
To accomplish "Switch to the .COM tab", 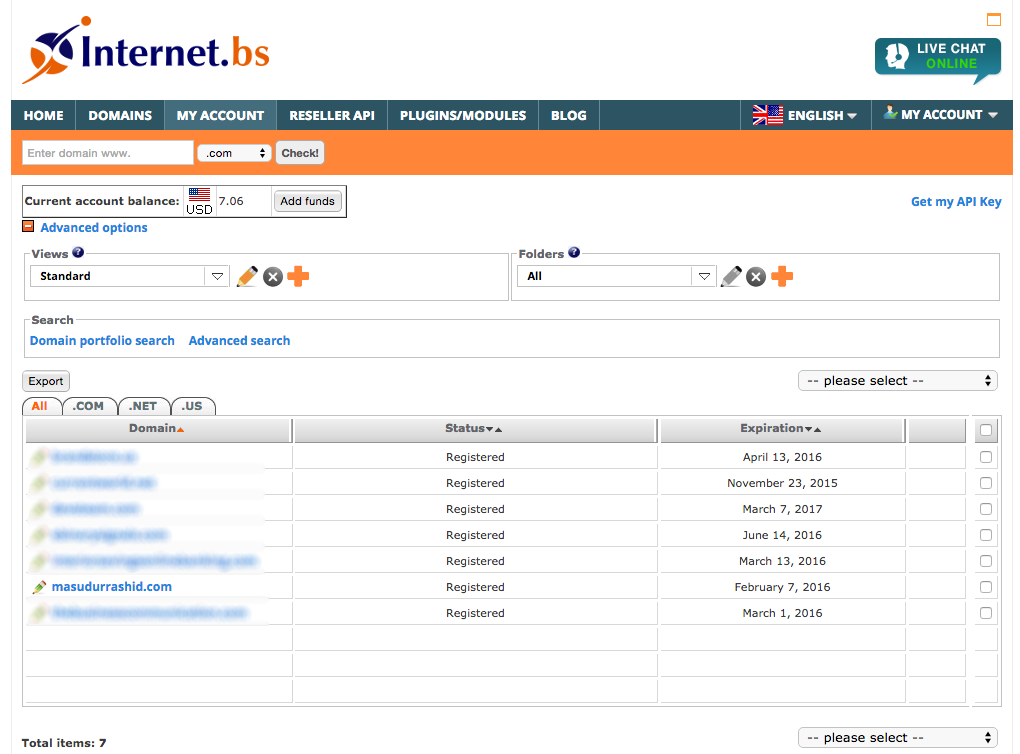I will click(x=88, y=406).
